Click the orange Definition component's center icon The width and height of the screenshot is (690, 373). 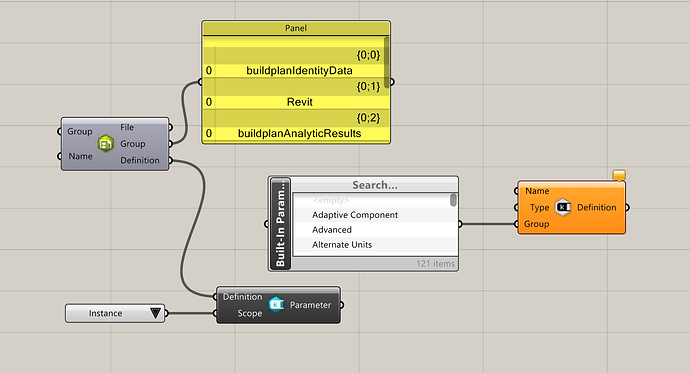pyautogui.click(x=563, y=207)
